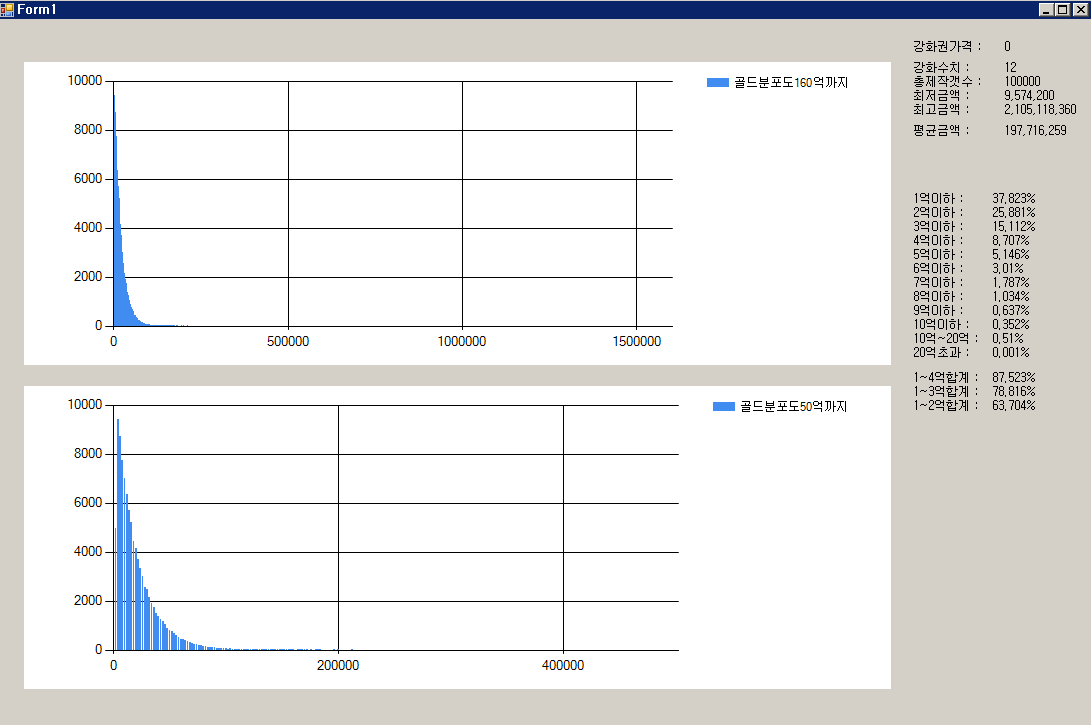Click the Form1 application icon in title bar
Image resolution: width=1091 pixels, height=725 pixels.
coord(8,9)
